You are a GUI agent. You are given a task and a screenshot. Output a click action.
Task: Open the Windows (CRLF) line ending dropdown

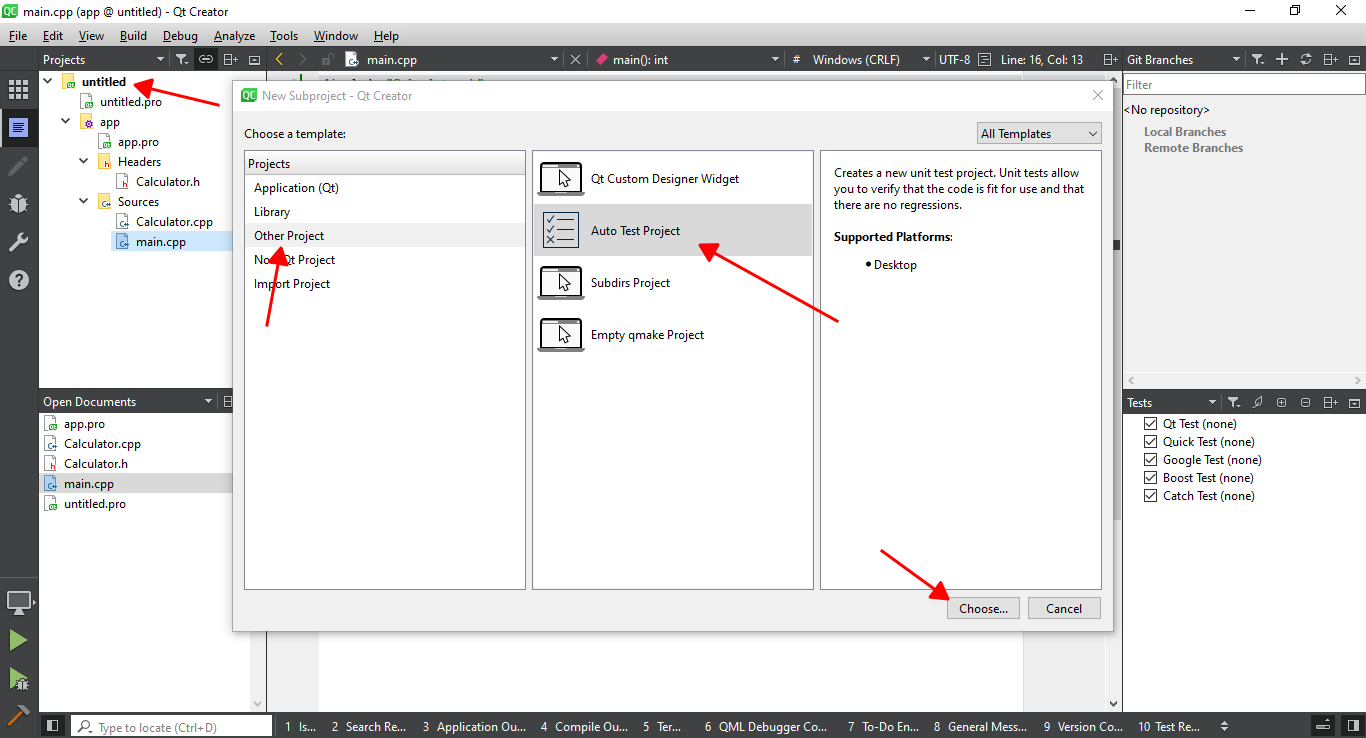(870, 60)
